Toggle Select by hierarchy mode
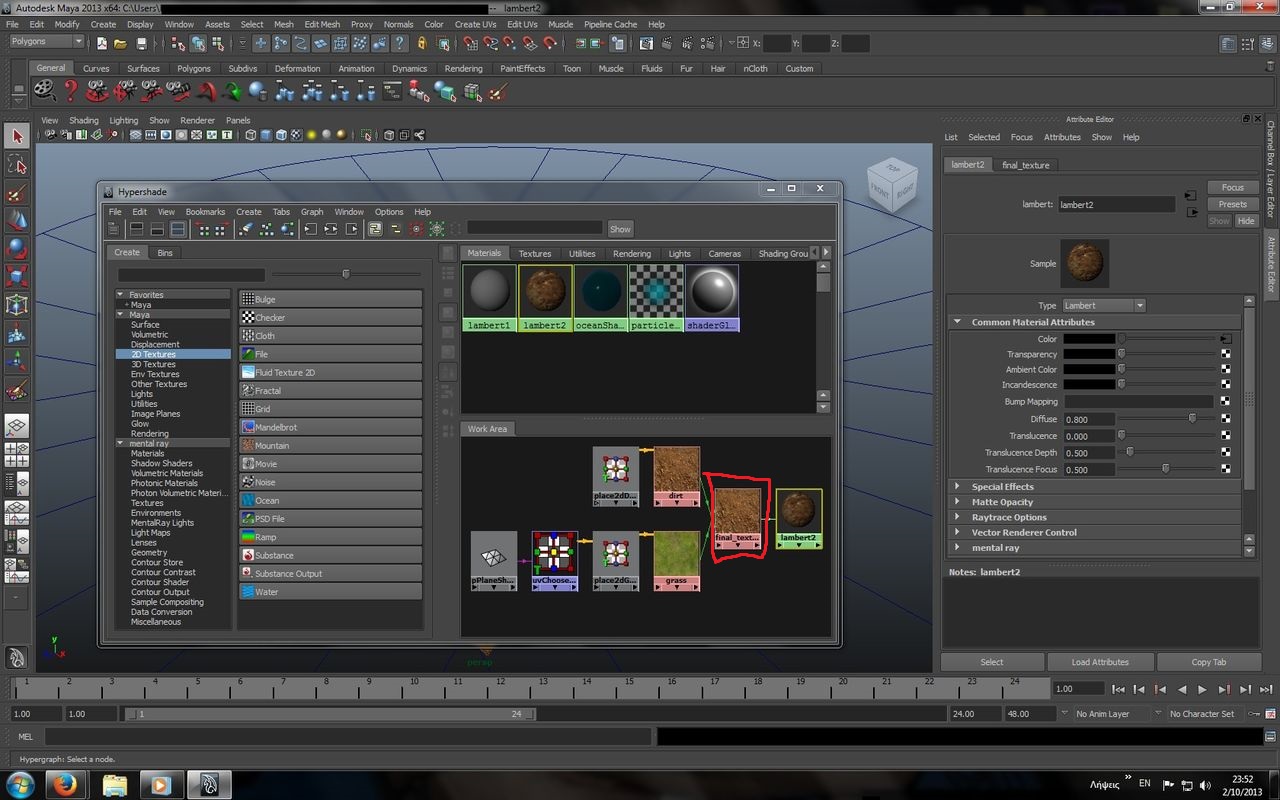The width and height of the screenshot is (1280, 800). 177,43
